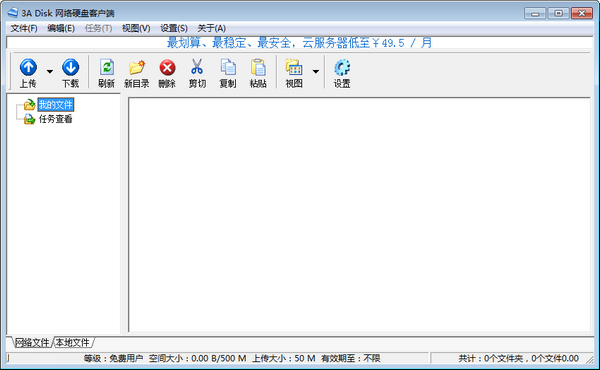Open the 关于(A) menu
Image resolution: width=600 pixels, height=370 pixels.
211,28
